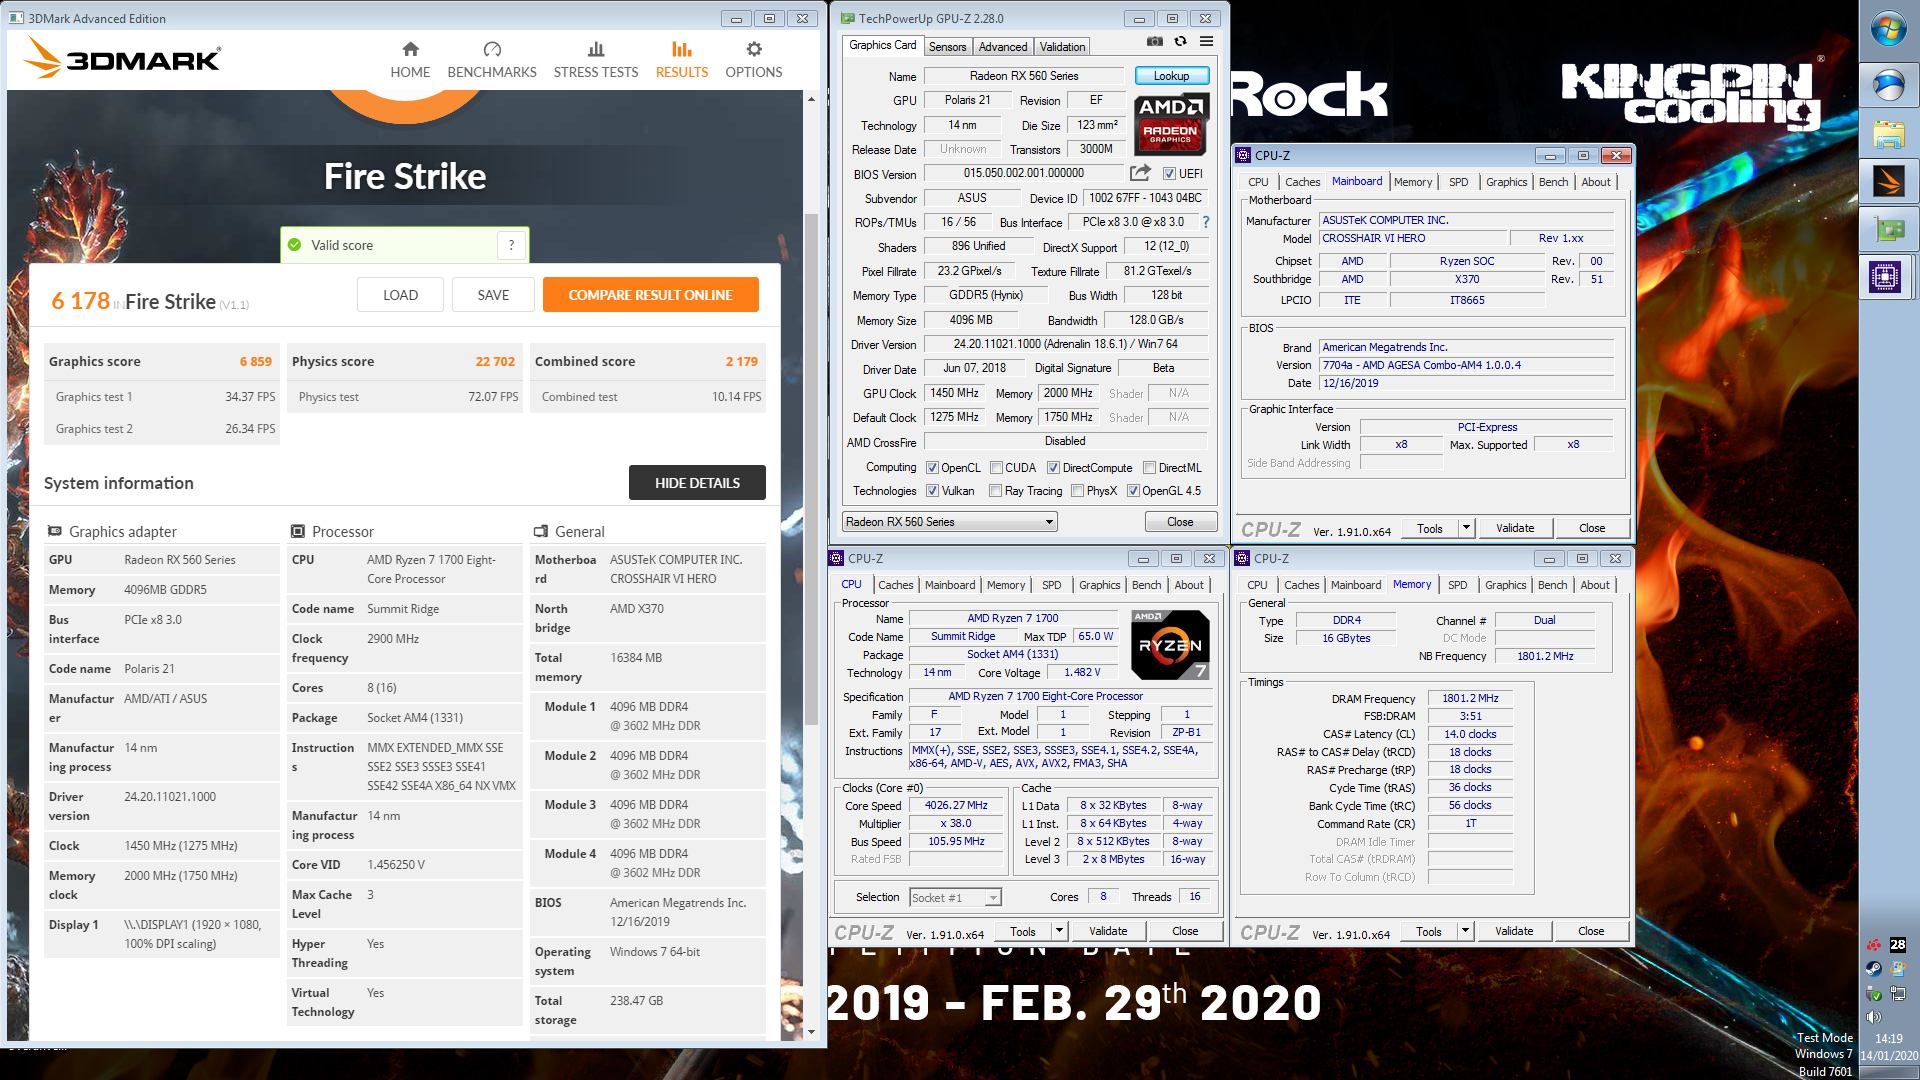
Task: Toggle the DirectML checkbox
Action: (x=1150, y=468)
